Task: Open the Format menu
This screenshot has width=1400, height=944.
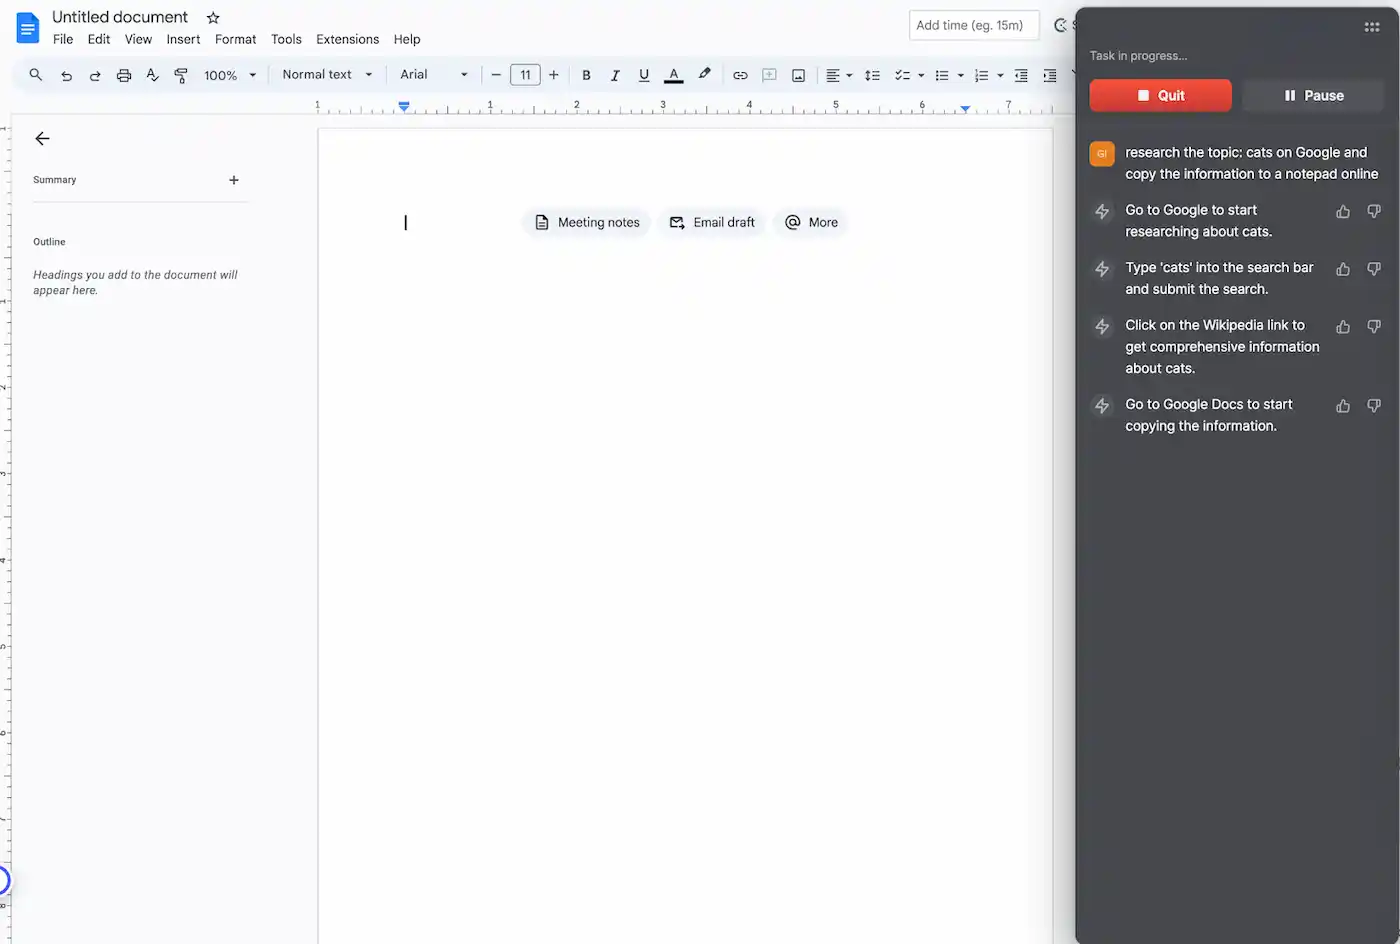Action: [x=235, y=39]
